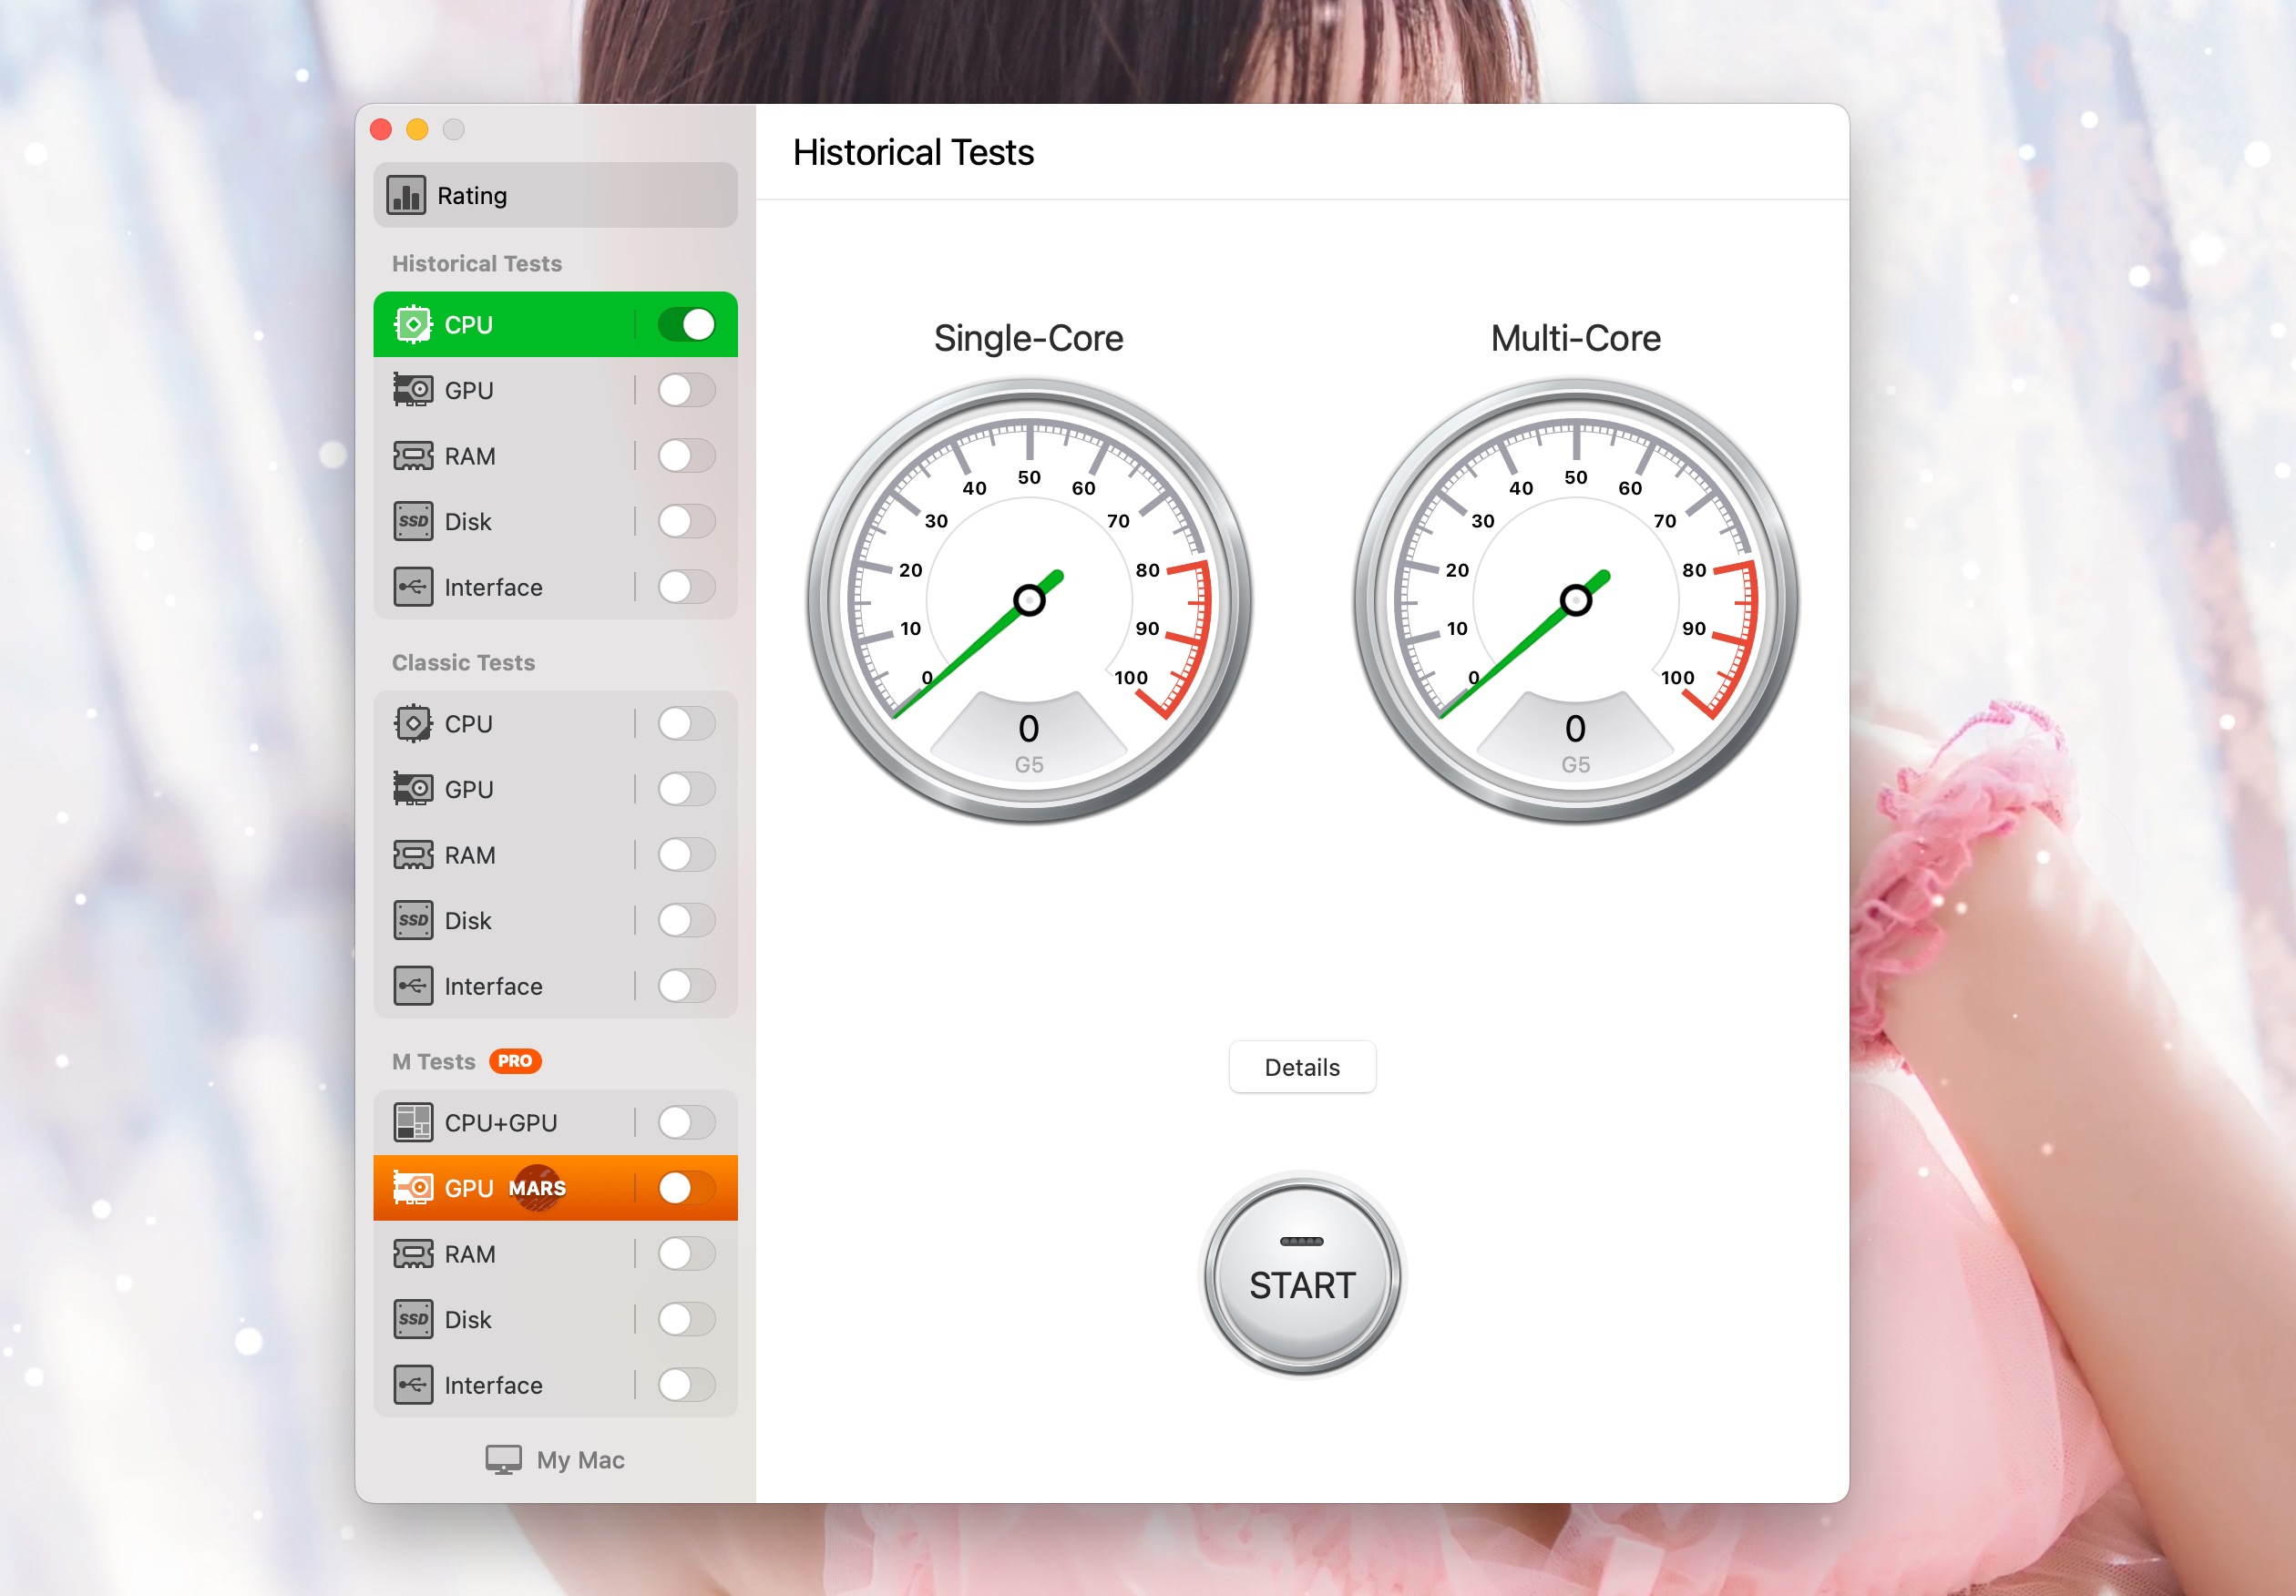2296x1596 pixels.
Task: Turn off the Historical CPU switch
Action: (686, 325)
